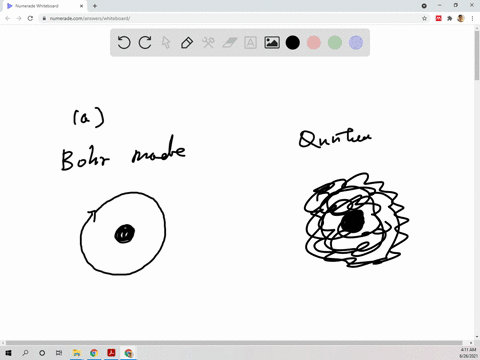Open Chrome three-dot menu
480x360 pixels.
472,18
